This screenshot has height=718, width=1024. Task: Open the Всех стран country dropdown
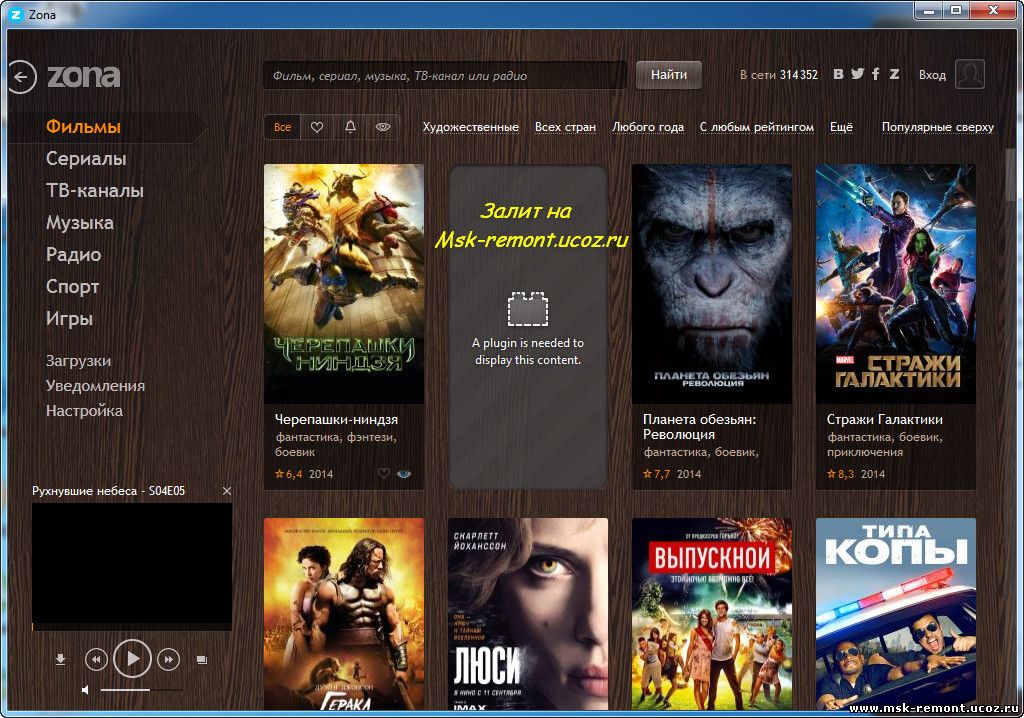pos(566,127)
